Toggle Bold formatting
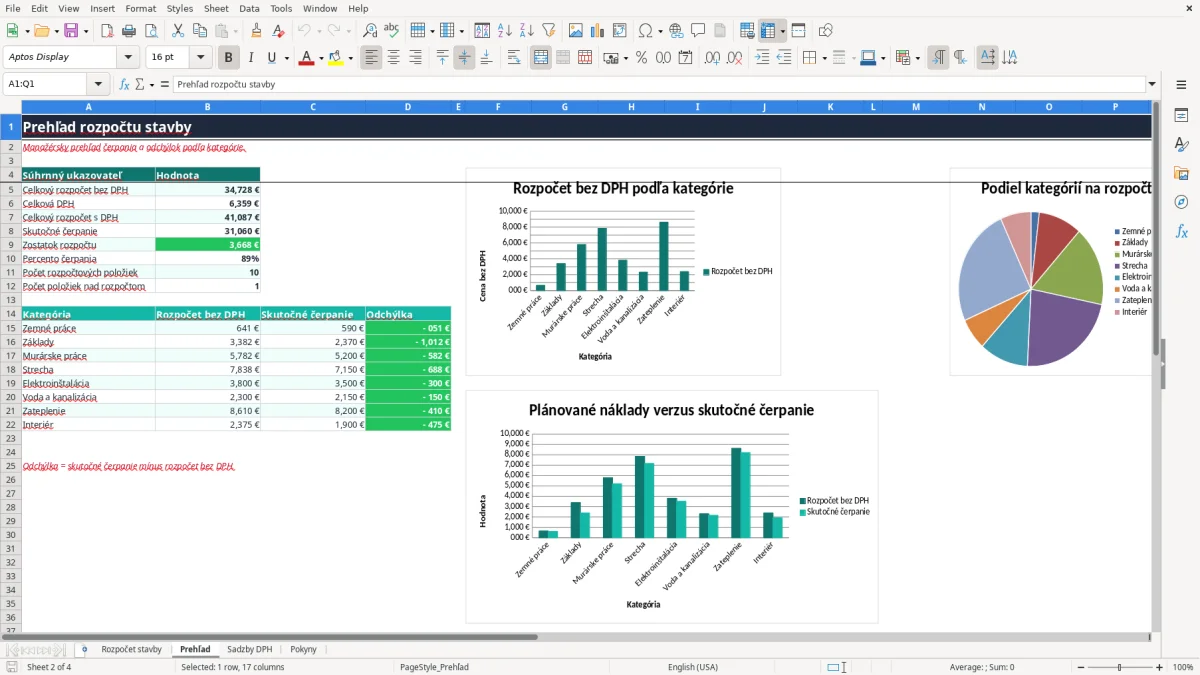Viewport: 1200px width, 675px height. 229,58
